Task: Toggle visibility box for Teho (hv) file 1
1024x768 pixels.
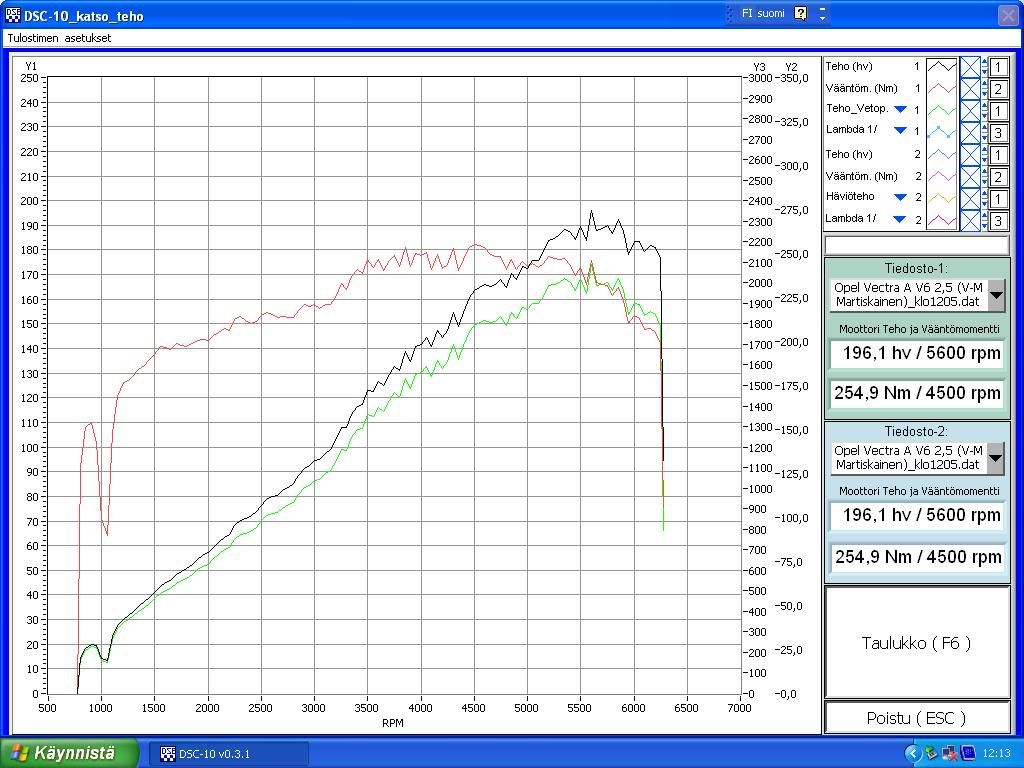Action: 970,67
